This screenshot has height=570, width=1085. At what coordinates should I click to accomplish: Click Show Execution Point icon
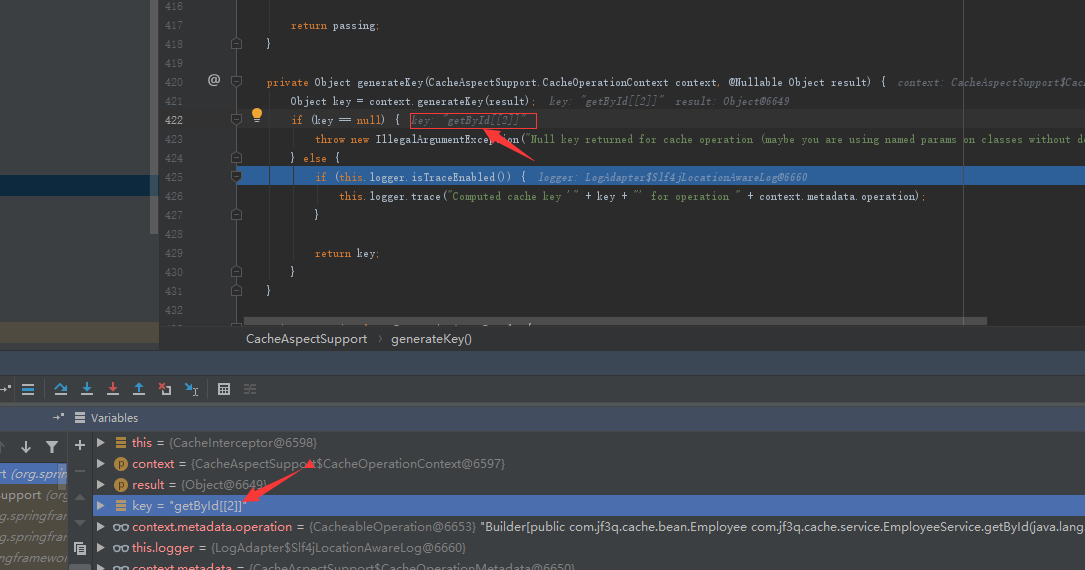[28, 389]
